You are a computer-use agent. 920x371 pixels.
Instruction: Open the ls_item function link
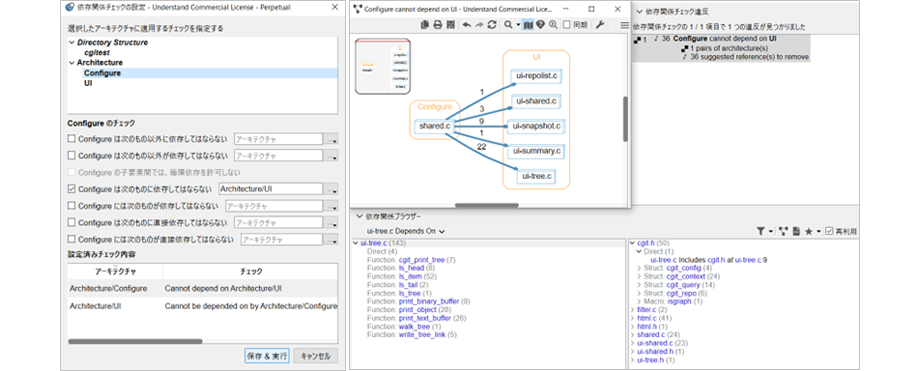[410, 276]
